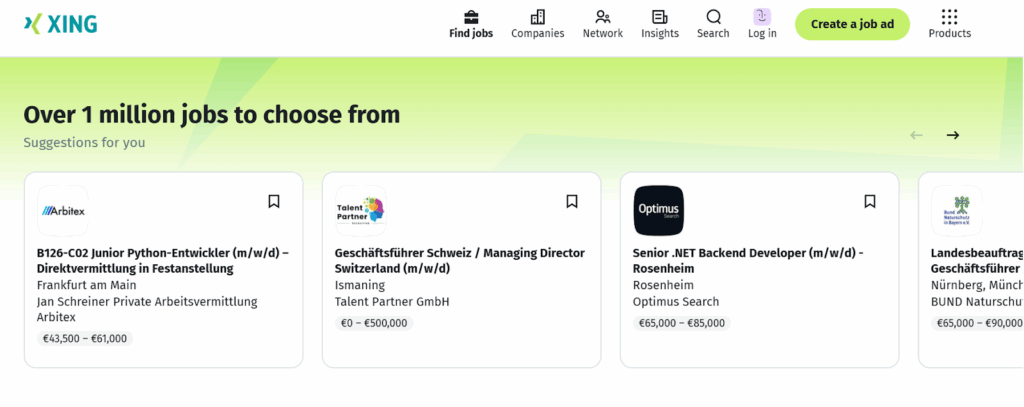Open Senior .NET Backend Developer job listing
1024x407 pixels.
click(x=748, y=253)
